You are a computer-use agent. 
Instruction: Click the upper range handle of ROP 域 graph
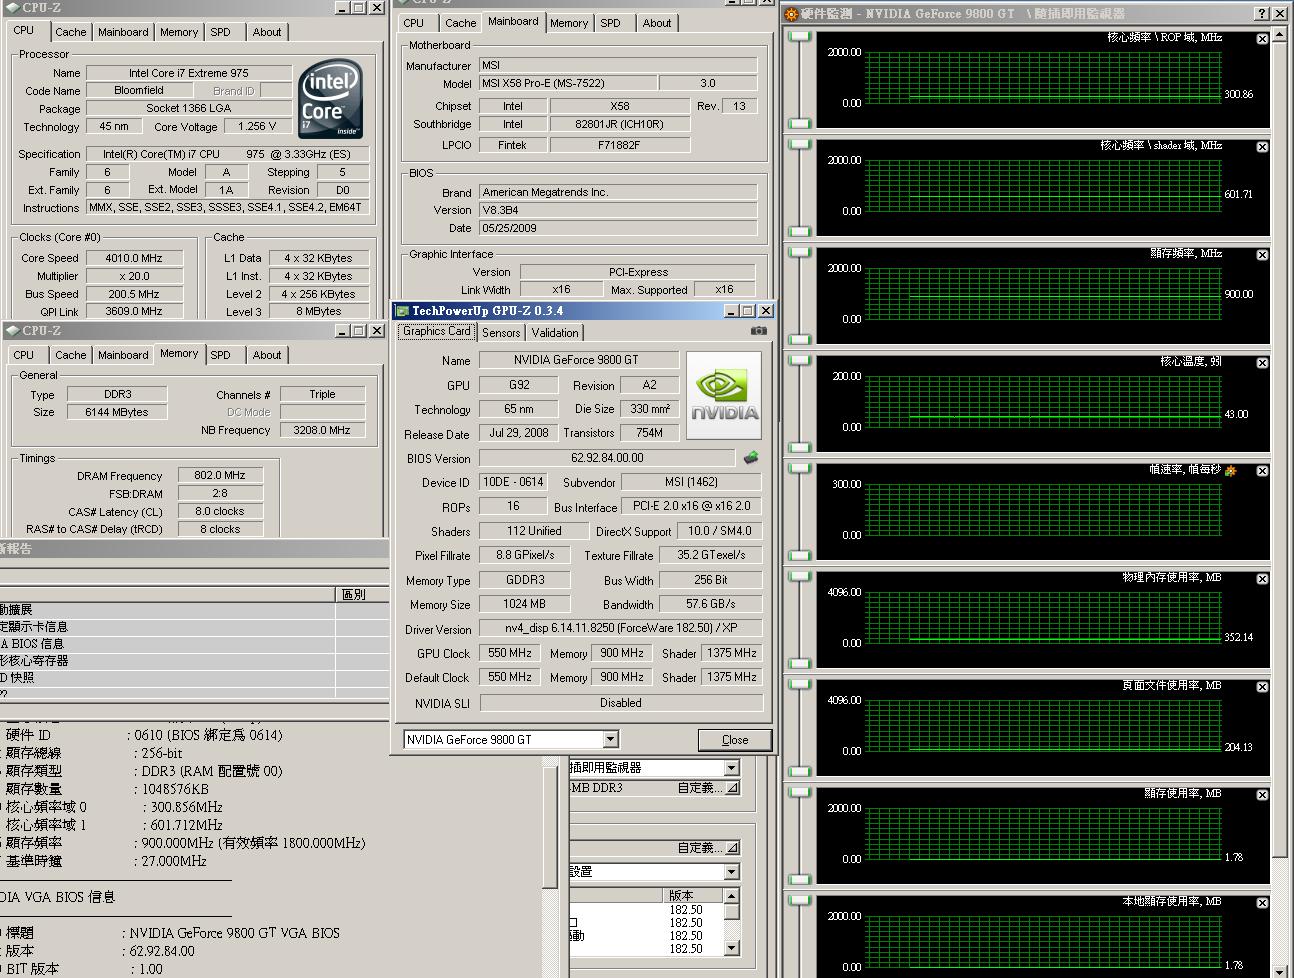(799, 37)
